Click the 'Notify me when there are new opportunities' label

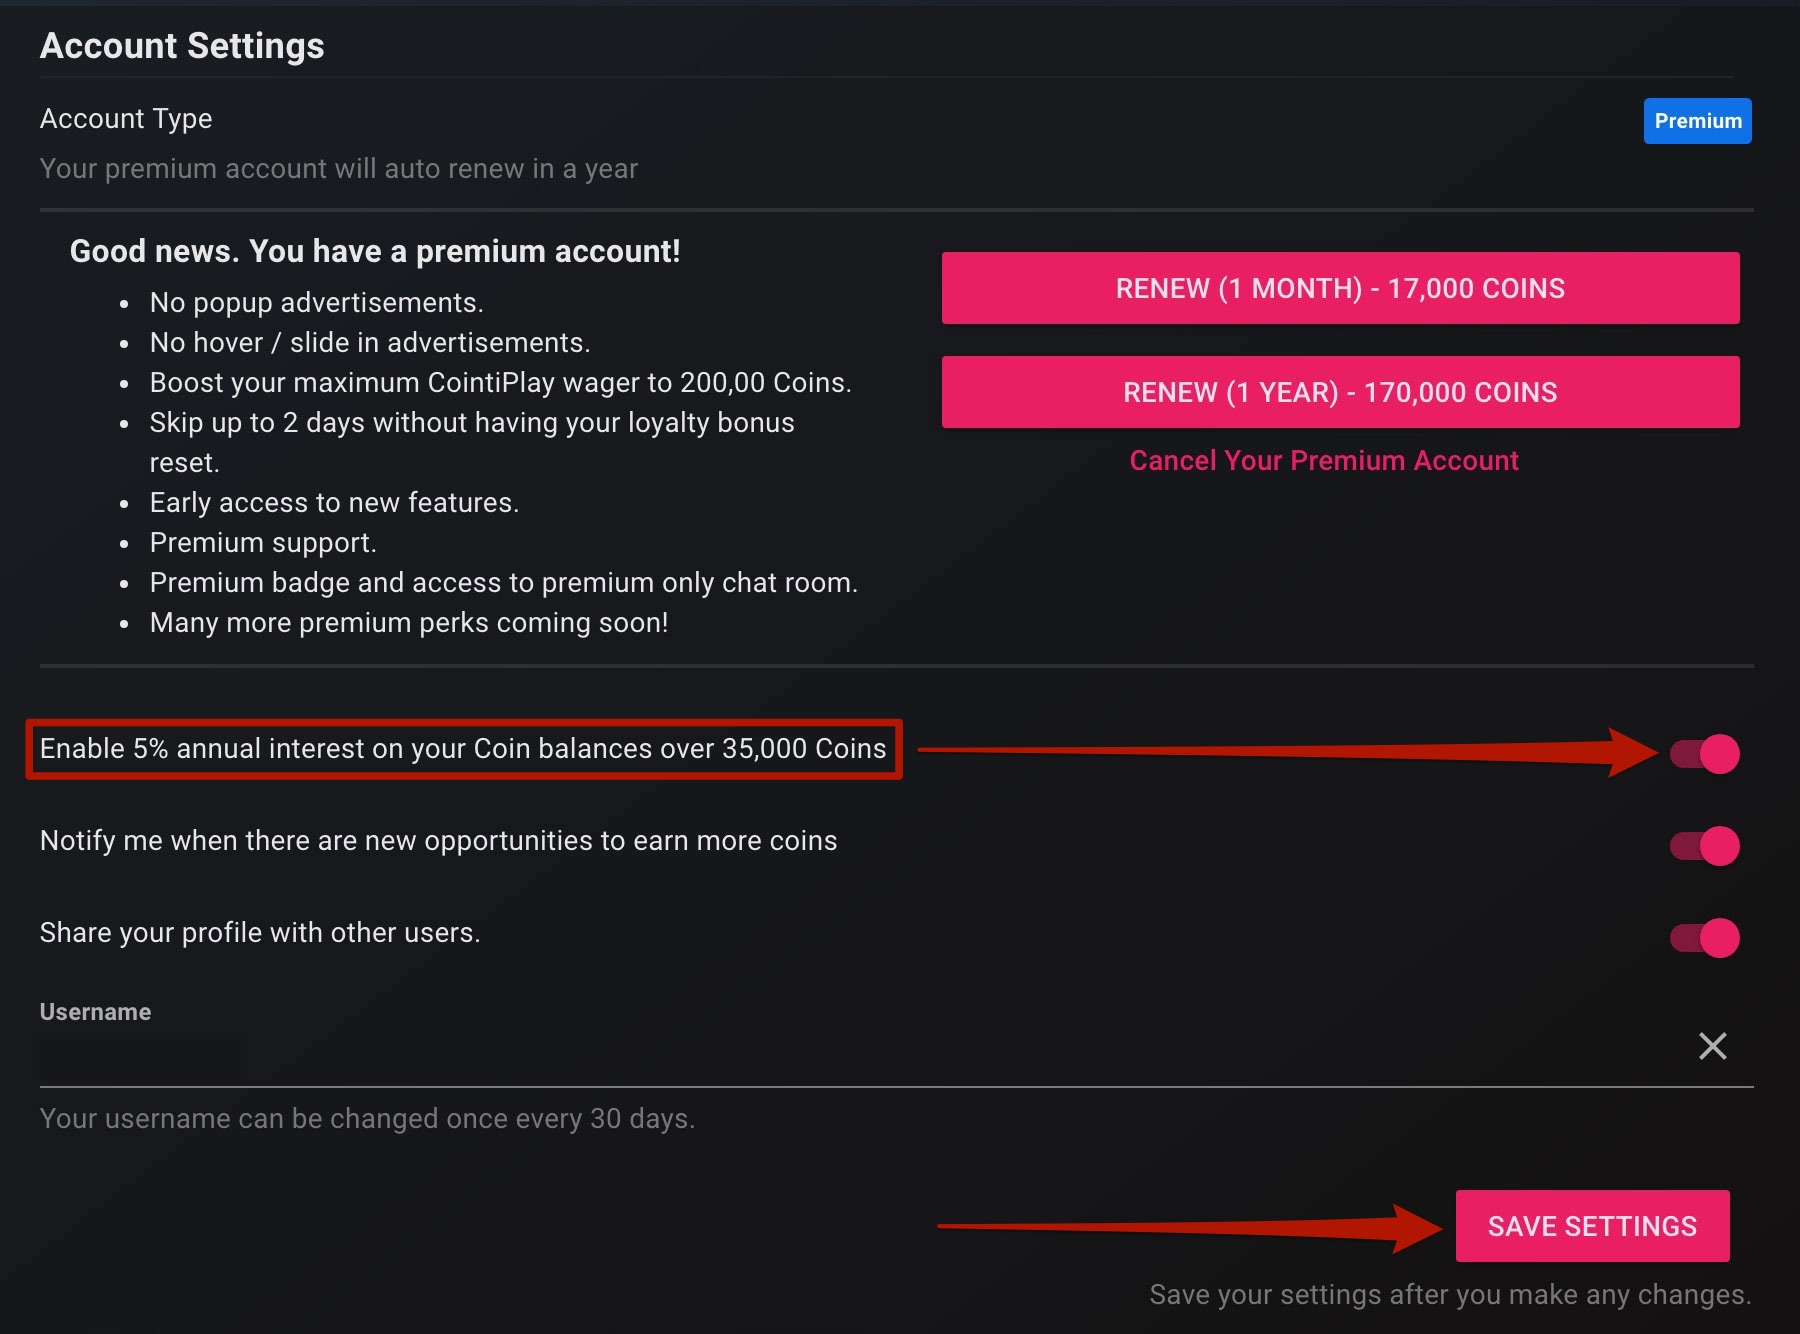tap(438, 841)
